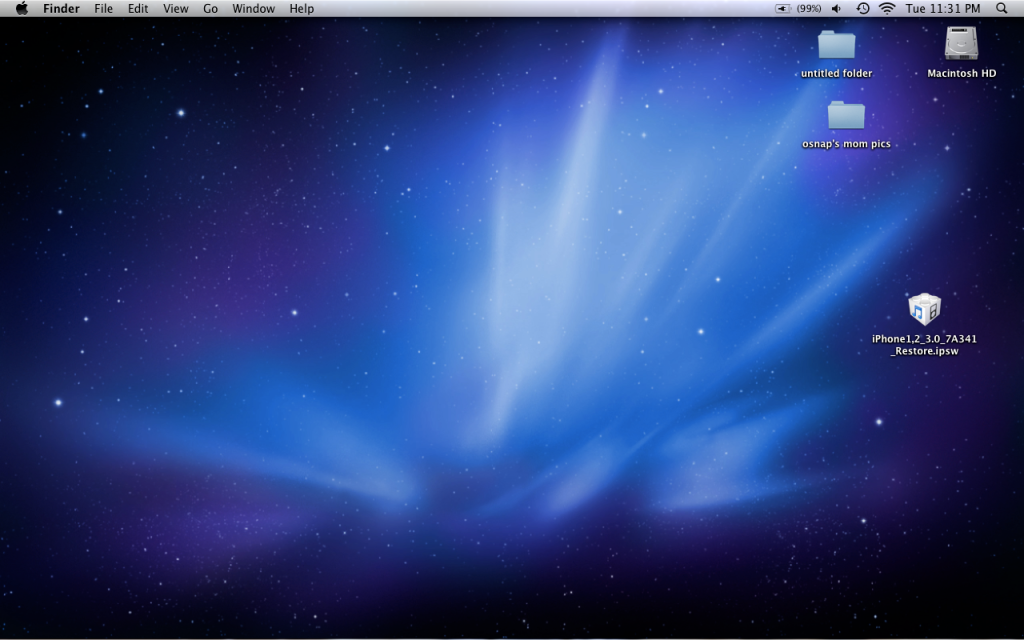Click the battery charging icon

(783, 9)
